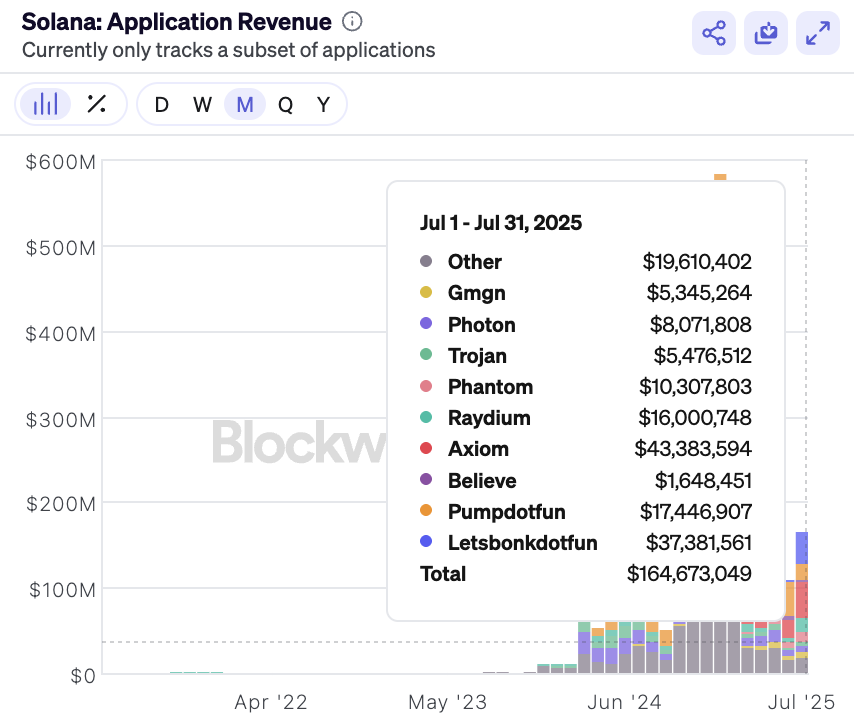Expand the chart to fullscreen
The image size is (854, 724).
pyautogui.click(x=817, y=33)
